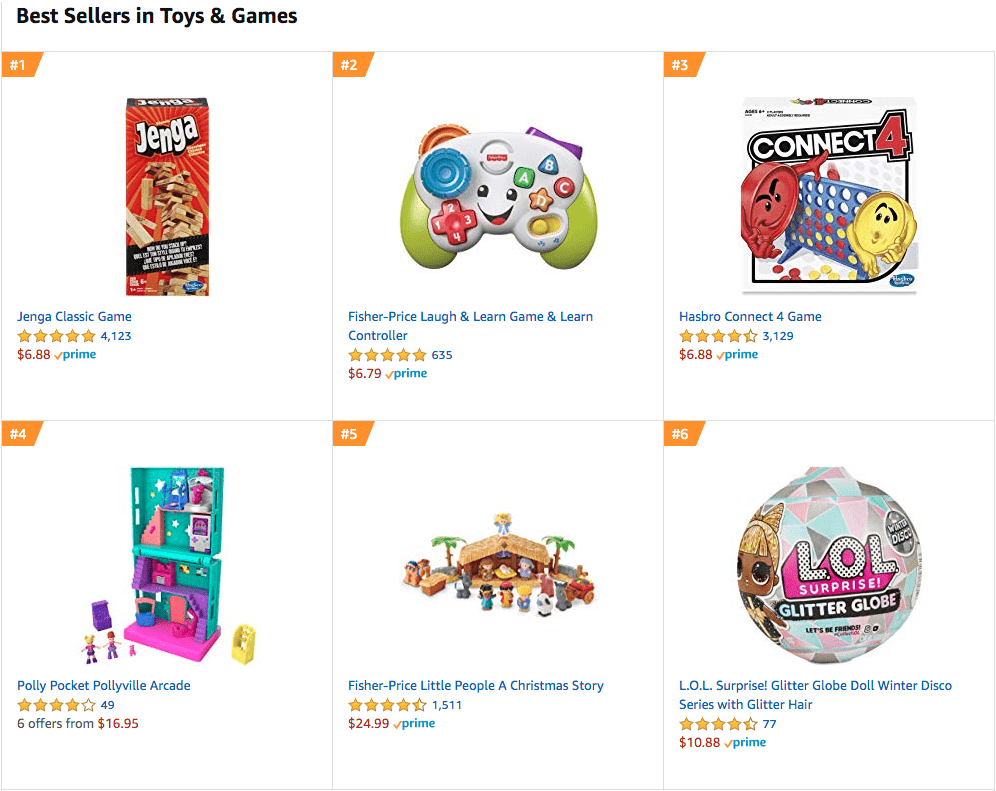Click the Prime badge under A Christmas Story
996x791 pixels.
(416, 723)
